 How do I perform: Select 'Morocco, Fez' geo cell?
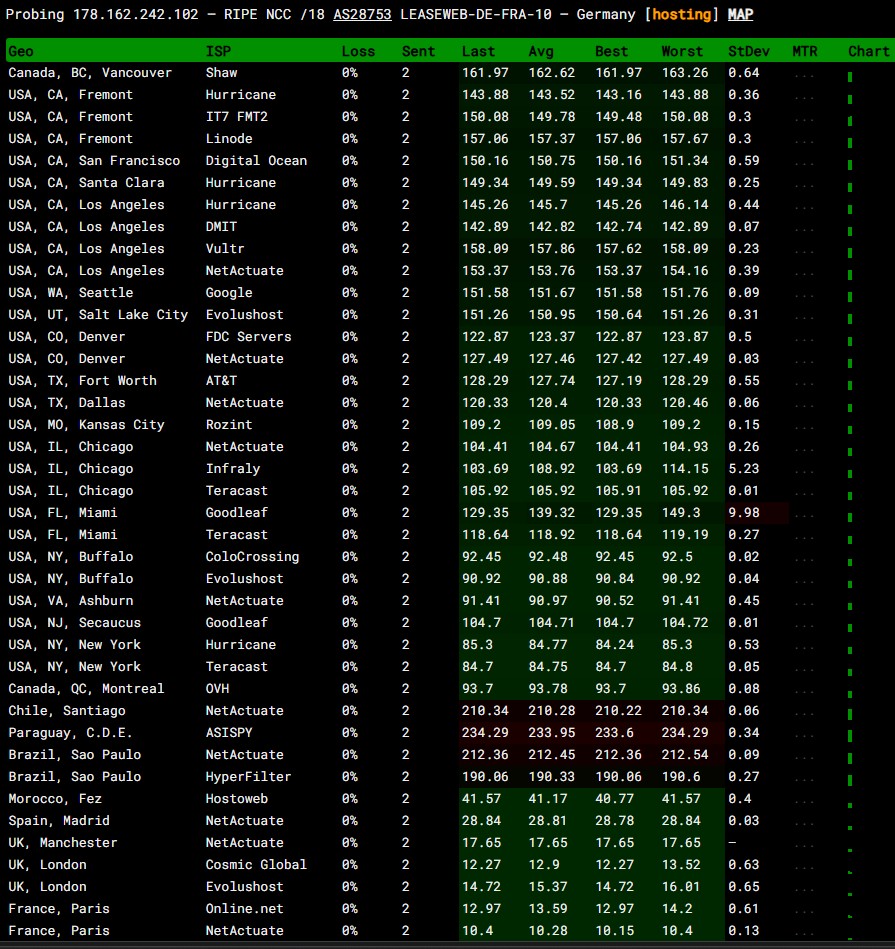click(x=54, y=799)
